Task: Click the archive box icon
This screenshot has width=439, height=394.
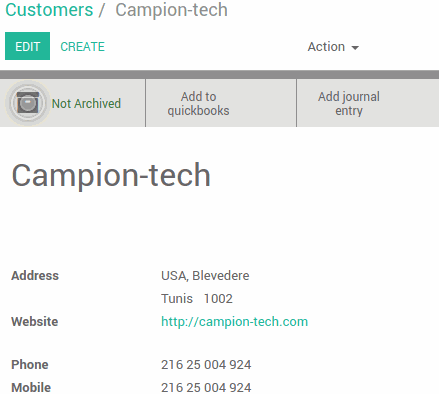Action: tap(28, 103)
